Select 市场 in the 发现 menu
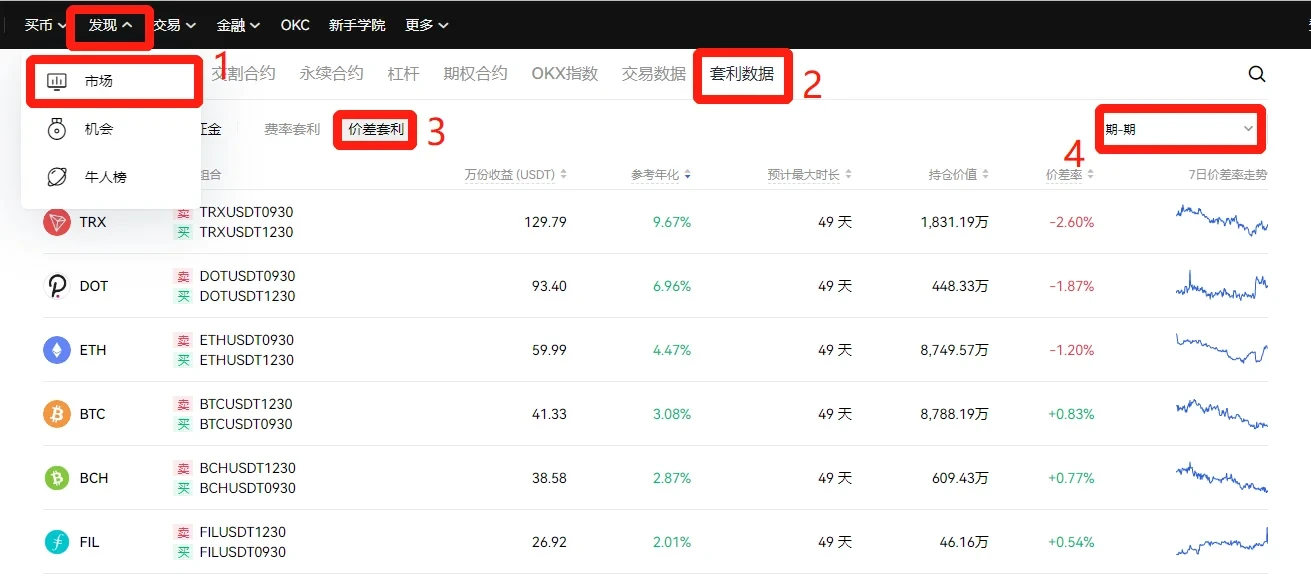1311x584 pixels. [x=99, y=81]
